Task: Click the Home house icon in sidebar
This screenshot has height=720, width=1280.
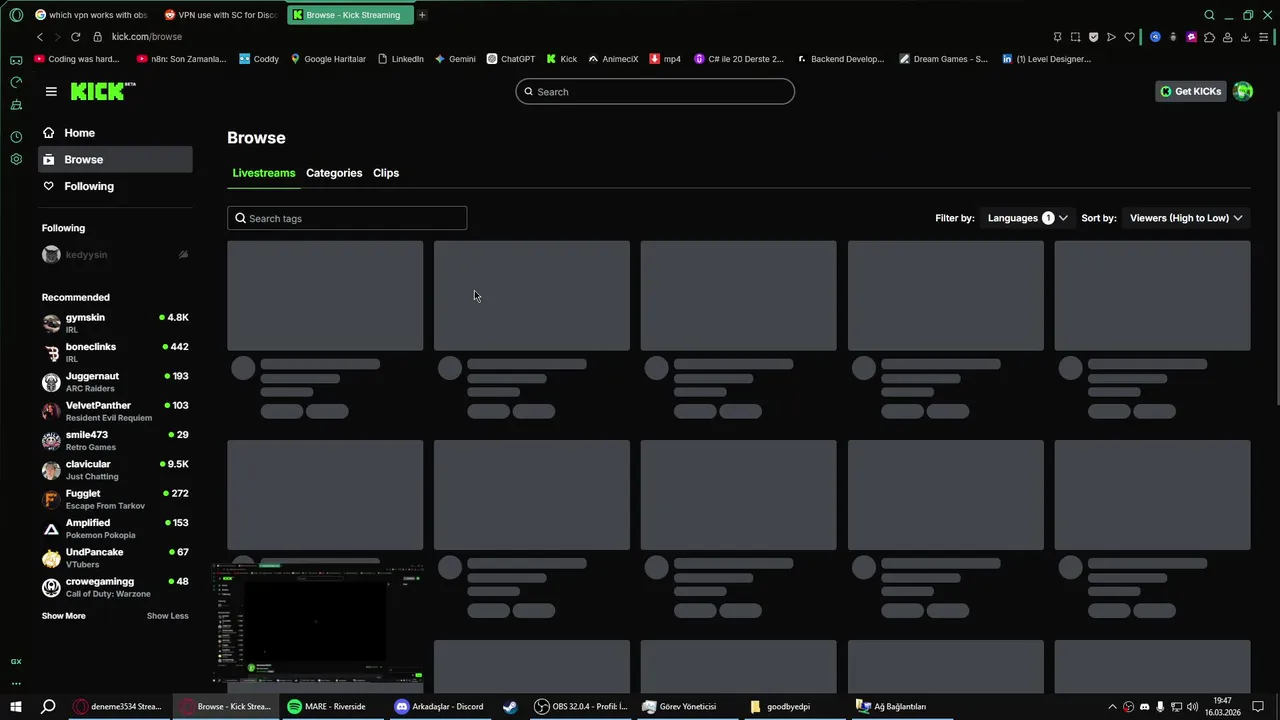Action: click(48, 133)
